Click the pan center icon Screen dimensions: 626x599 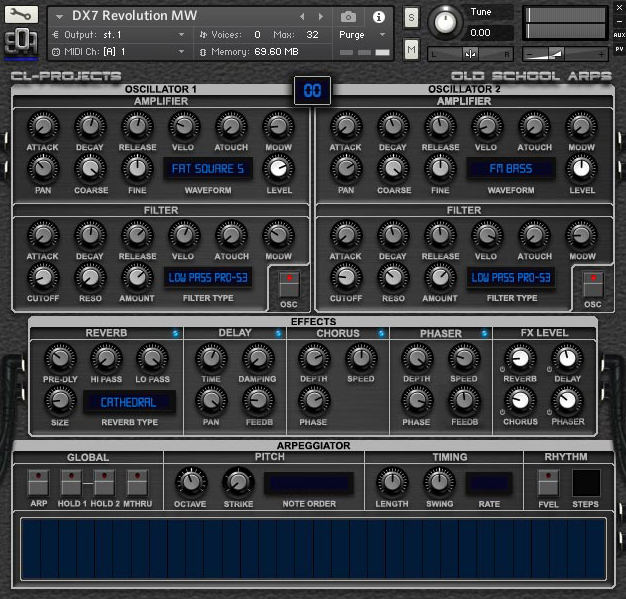[470, 54]
